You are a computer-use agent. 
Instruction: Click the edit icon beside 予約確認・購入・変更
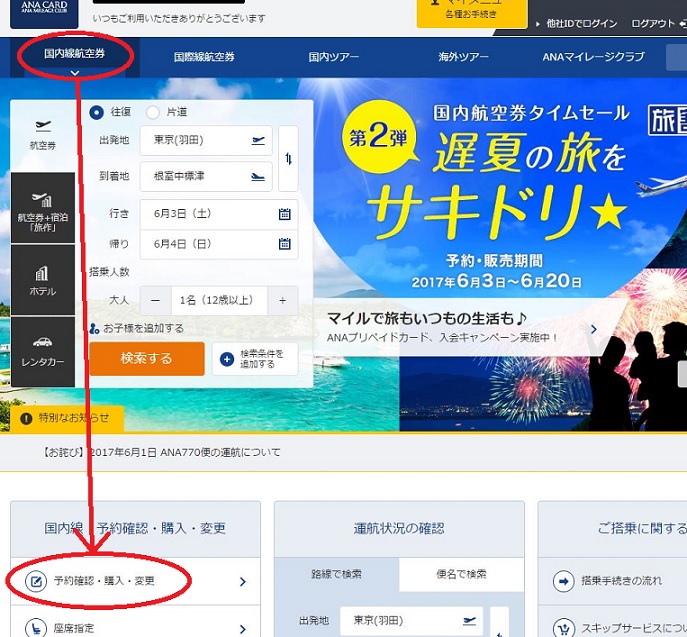36,581
